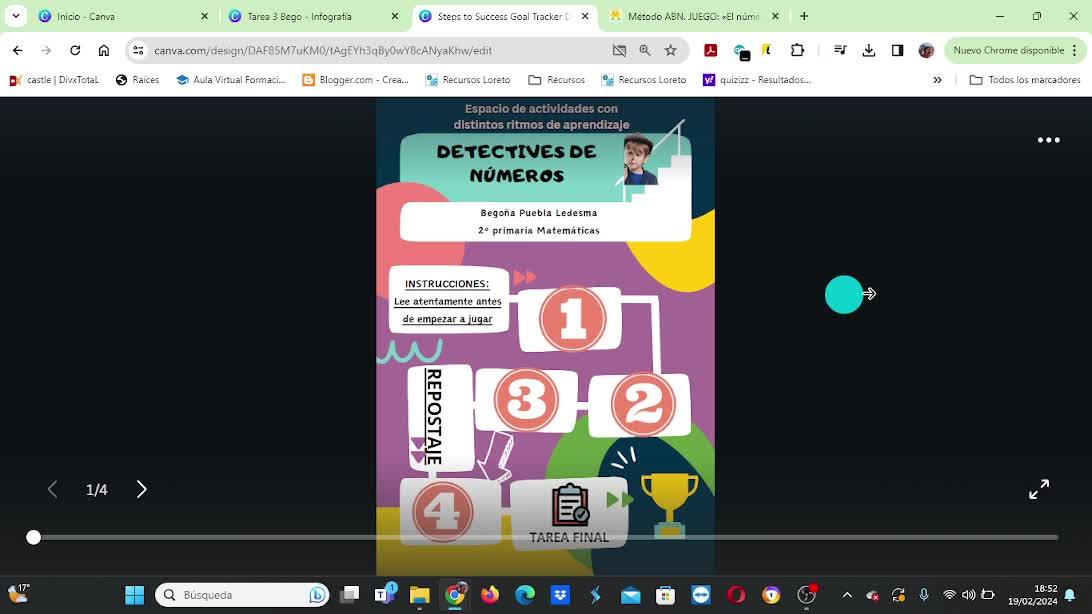Switch to Método ABN JUEGO tab
1092x614 pixels.
coord(694,16)
